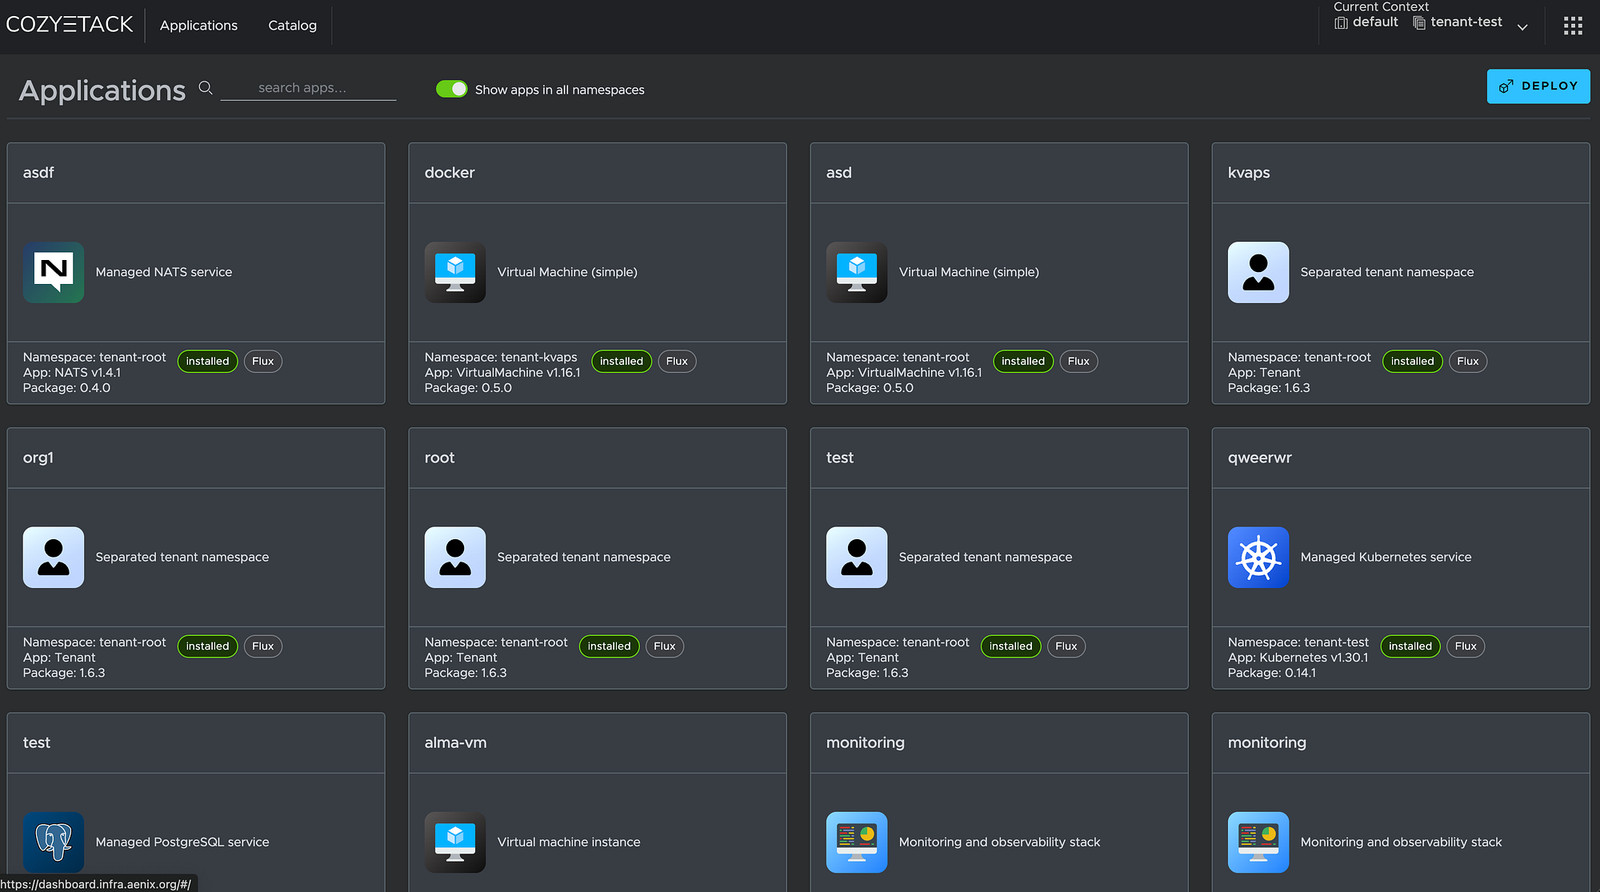Click 'App: Kubernetes v1.30.1' text
This screenshot has height=892, width=1600.
pyautogui.click(x=1298, y=658)
